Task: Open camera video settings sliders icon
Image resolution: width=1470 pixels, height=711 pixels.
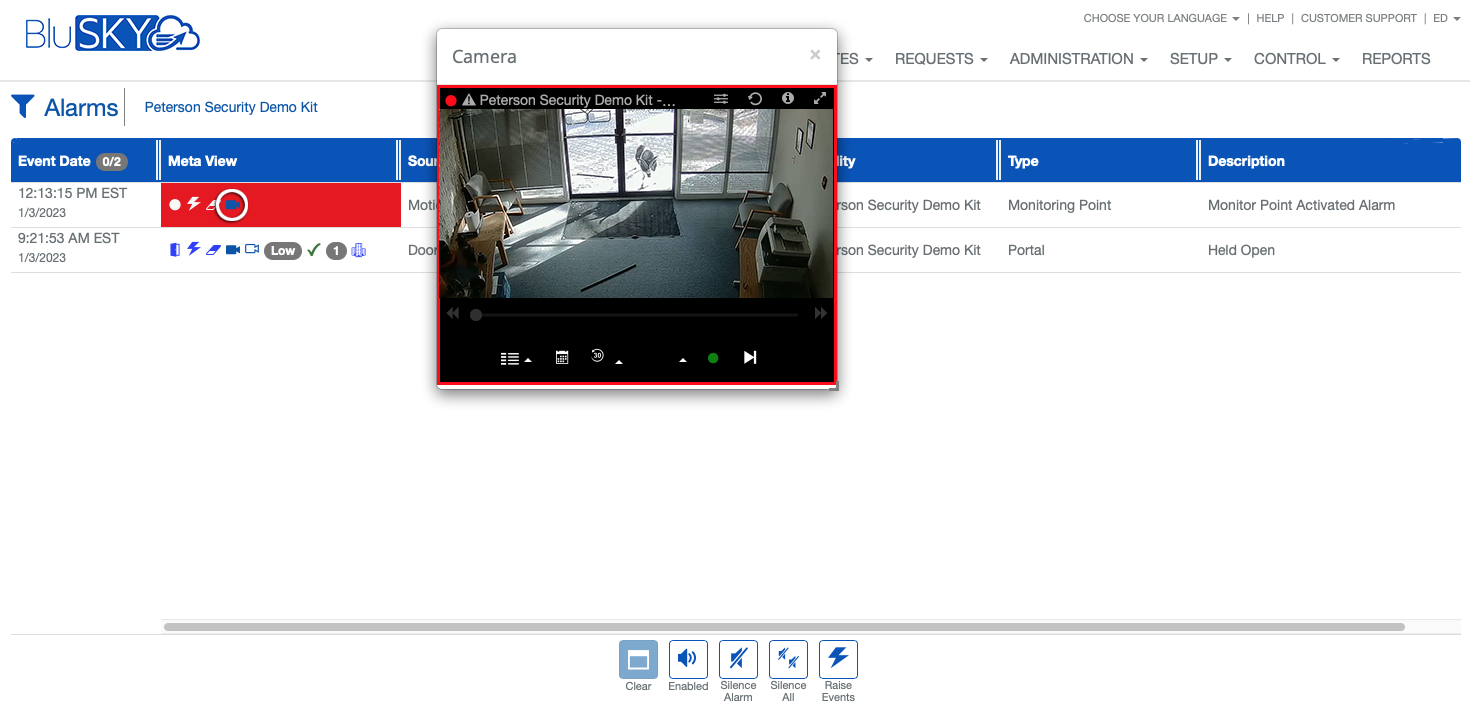Action: 721,99
